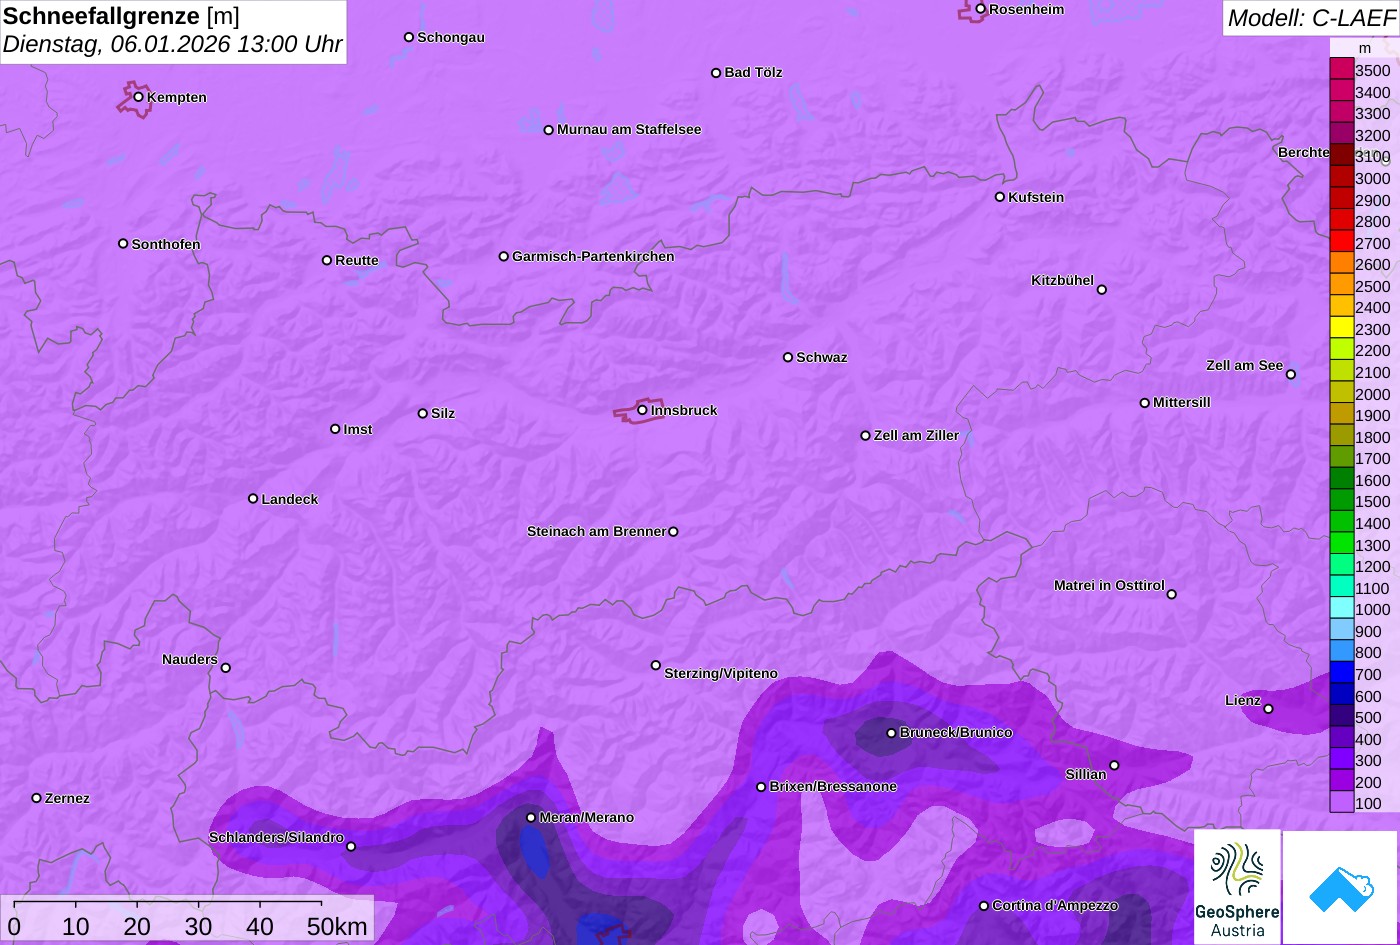Select the 1000 m cyan legend swatch

1341,608
